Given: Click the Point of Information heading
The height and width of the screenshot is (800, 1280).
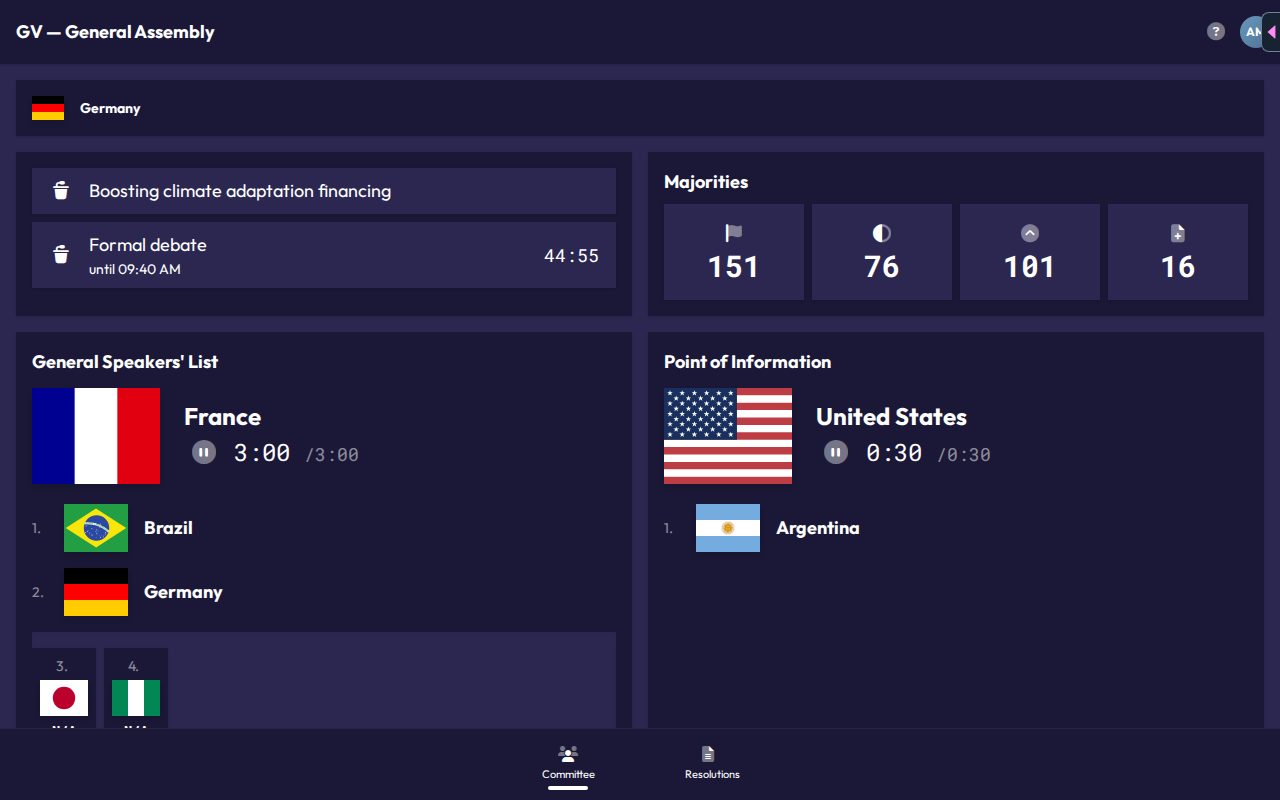Looking at the screenshot, I should 748,362.
